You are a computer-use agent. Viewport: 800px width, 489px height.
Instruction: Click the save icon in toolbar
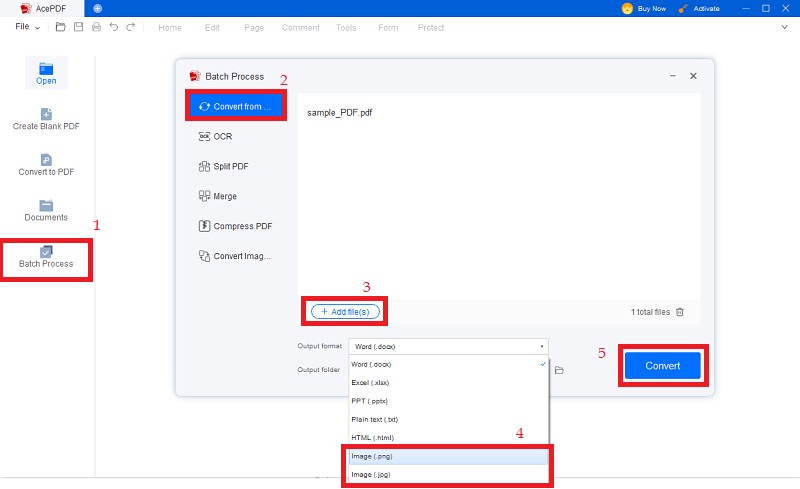pyautogui.click(x=78, y=27)
